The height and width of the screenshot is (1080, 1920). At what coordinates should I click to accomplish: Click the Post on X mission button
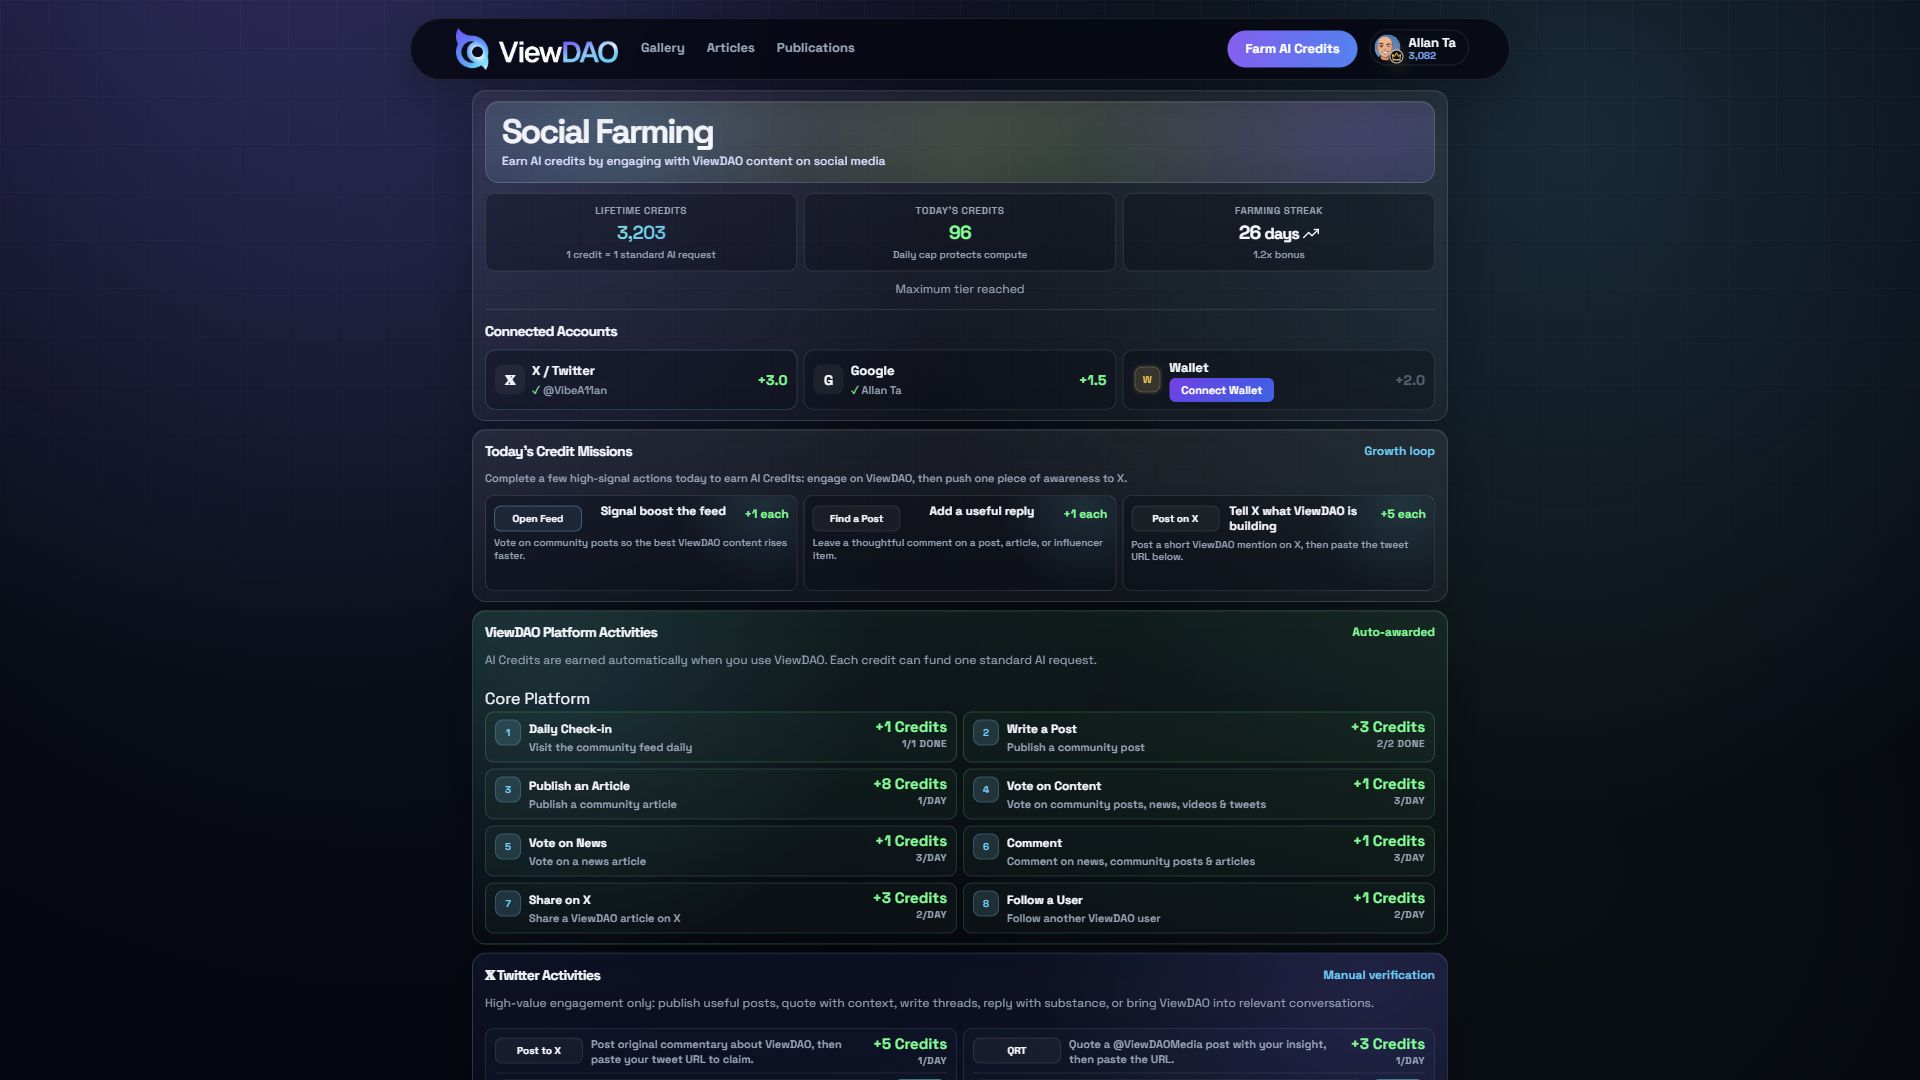1175,518
